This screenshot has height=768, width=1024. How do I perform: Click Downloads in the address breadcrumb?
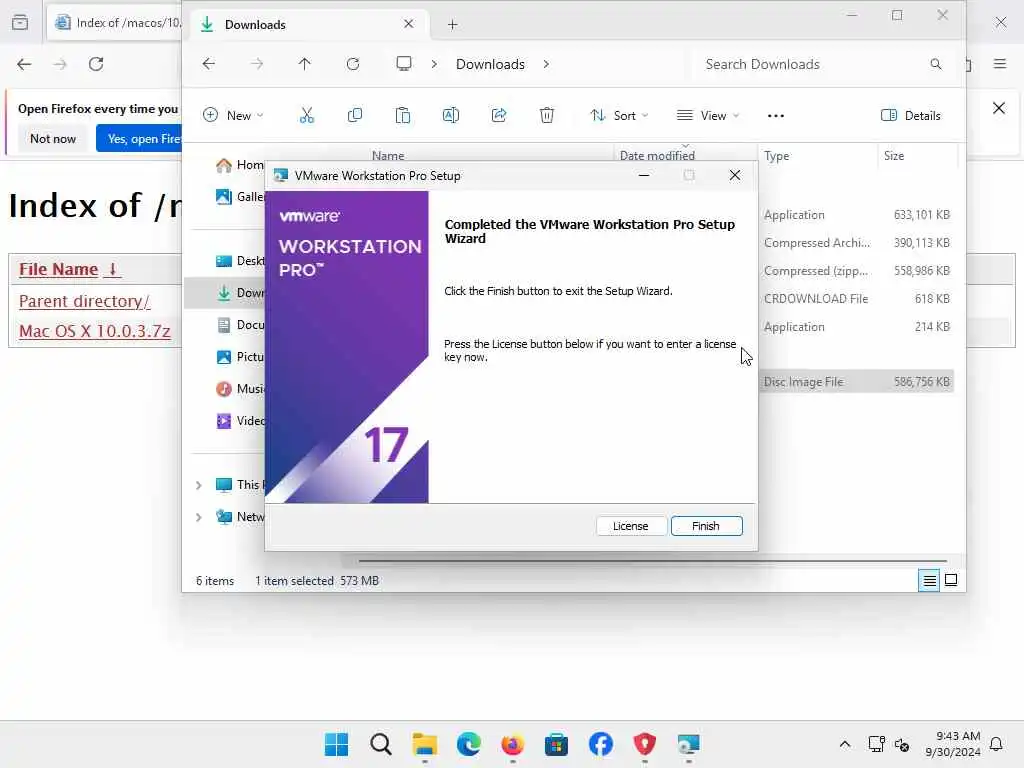click(x=490, y=64)
